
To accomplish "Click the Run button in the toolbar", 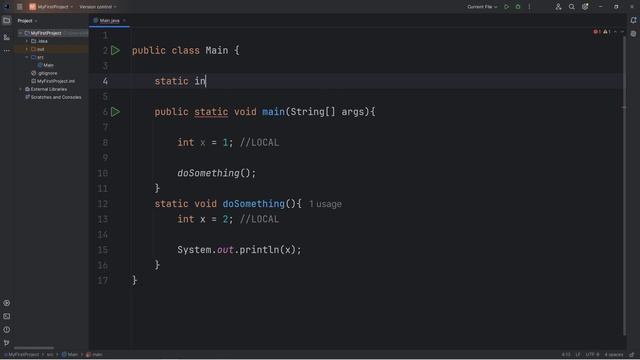I will tap(507, 7).
